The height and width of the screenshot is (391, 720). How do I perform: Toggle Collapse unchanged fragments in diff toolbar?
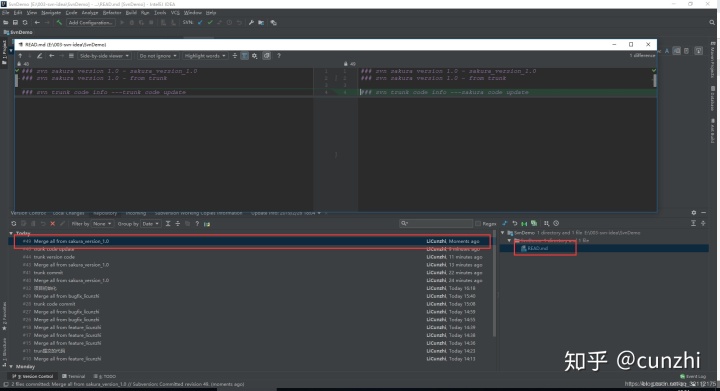(235, 56)
